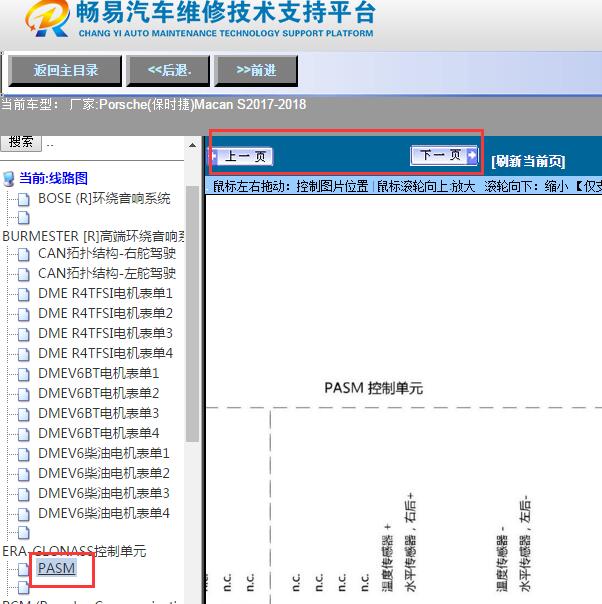Image resolution: width=602 pixels, height=604 pixels.
Task: Click Chang Yi platform logo
Action: 47,19
